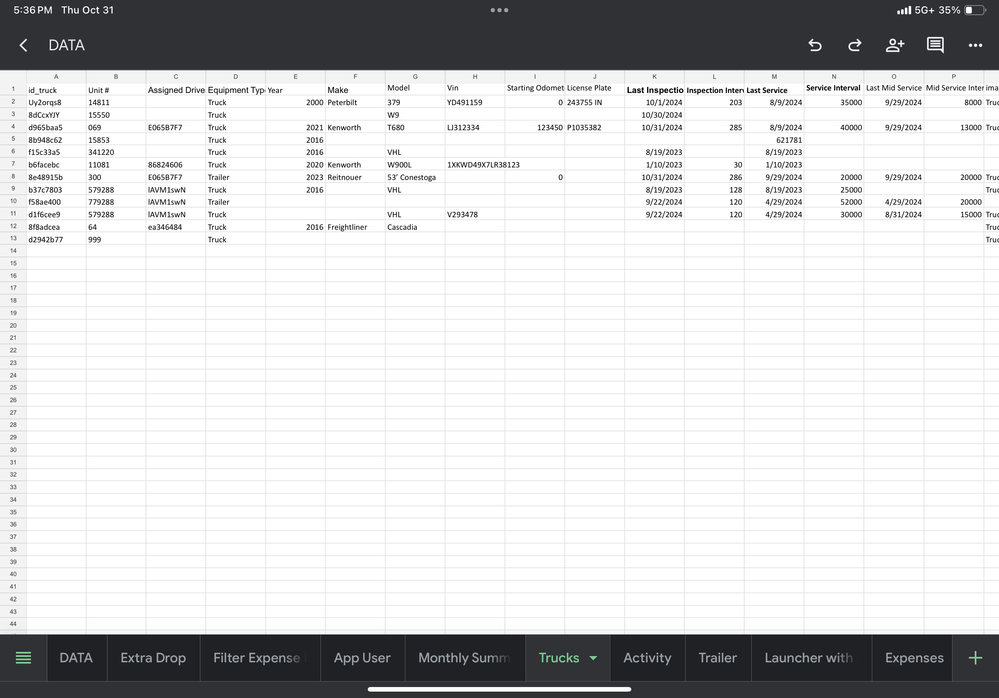Viewport: 999px width, 698px height.
Task: Select cell Cascadia
Action: (415, 227)
